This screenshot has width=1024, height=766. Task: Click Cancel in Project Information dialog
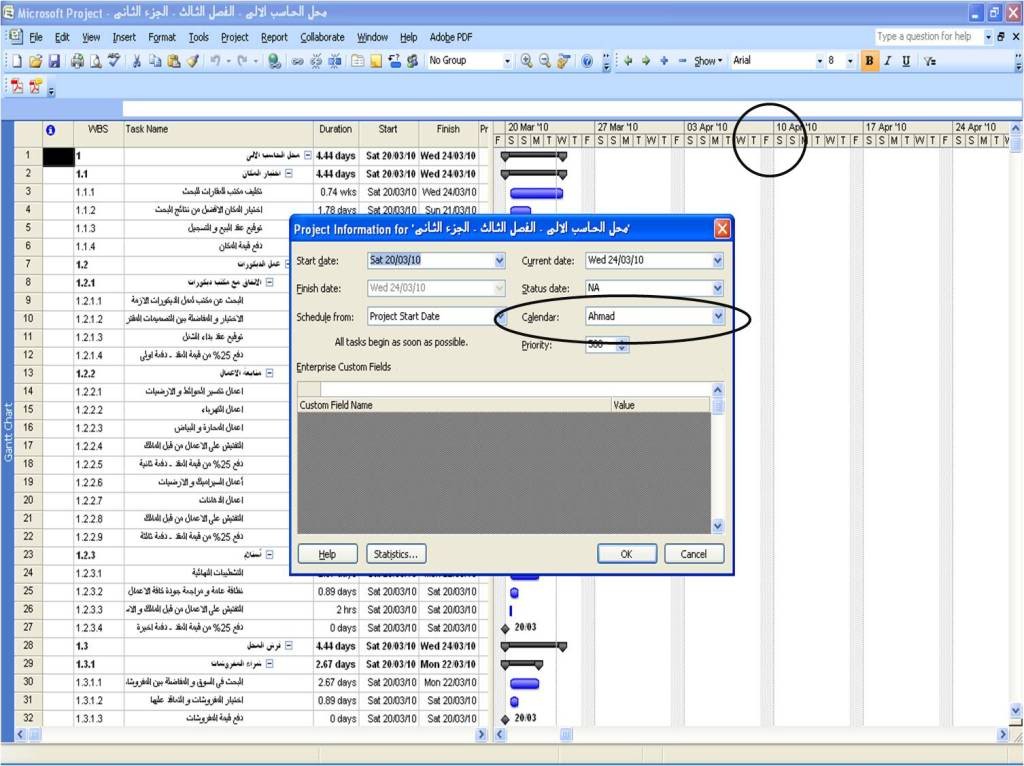694,554
